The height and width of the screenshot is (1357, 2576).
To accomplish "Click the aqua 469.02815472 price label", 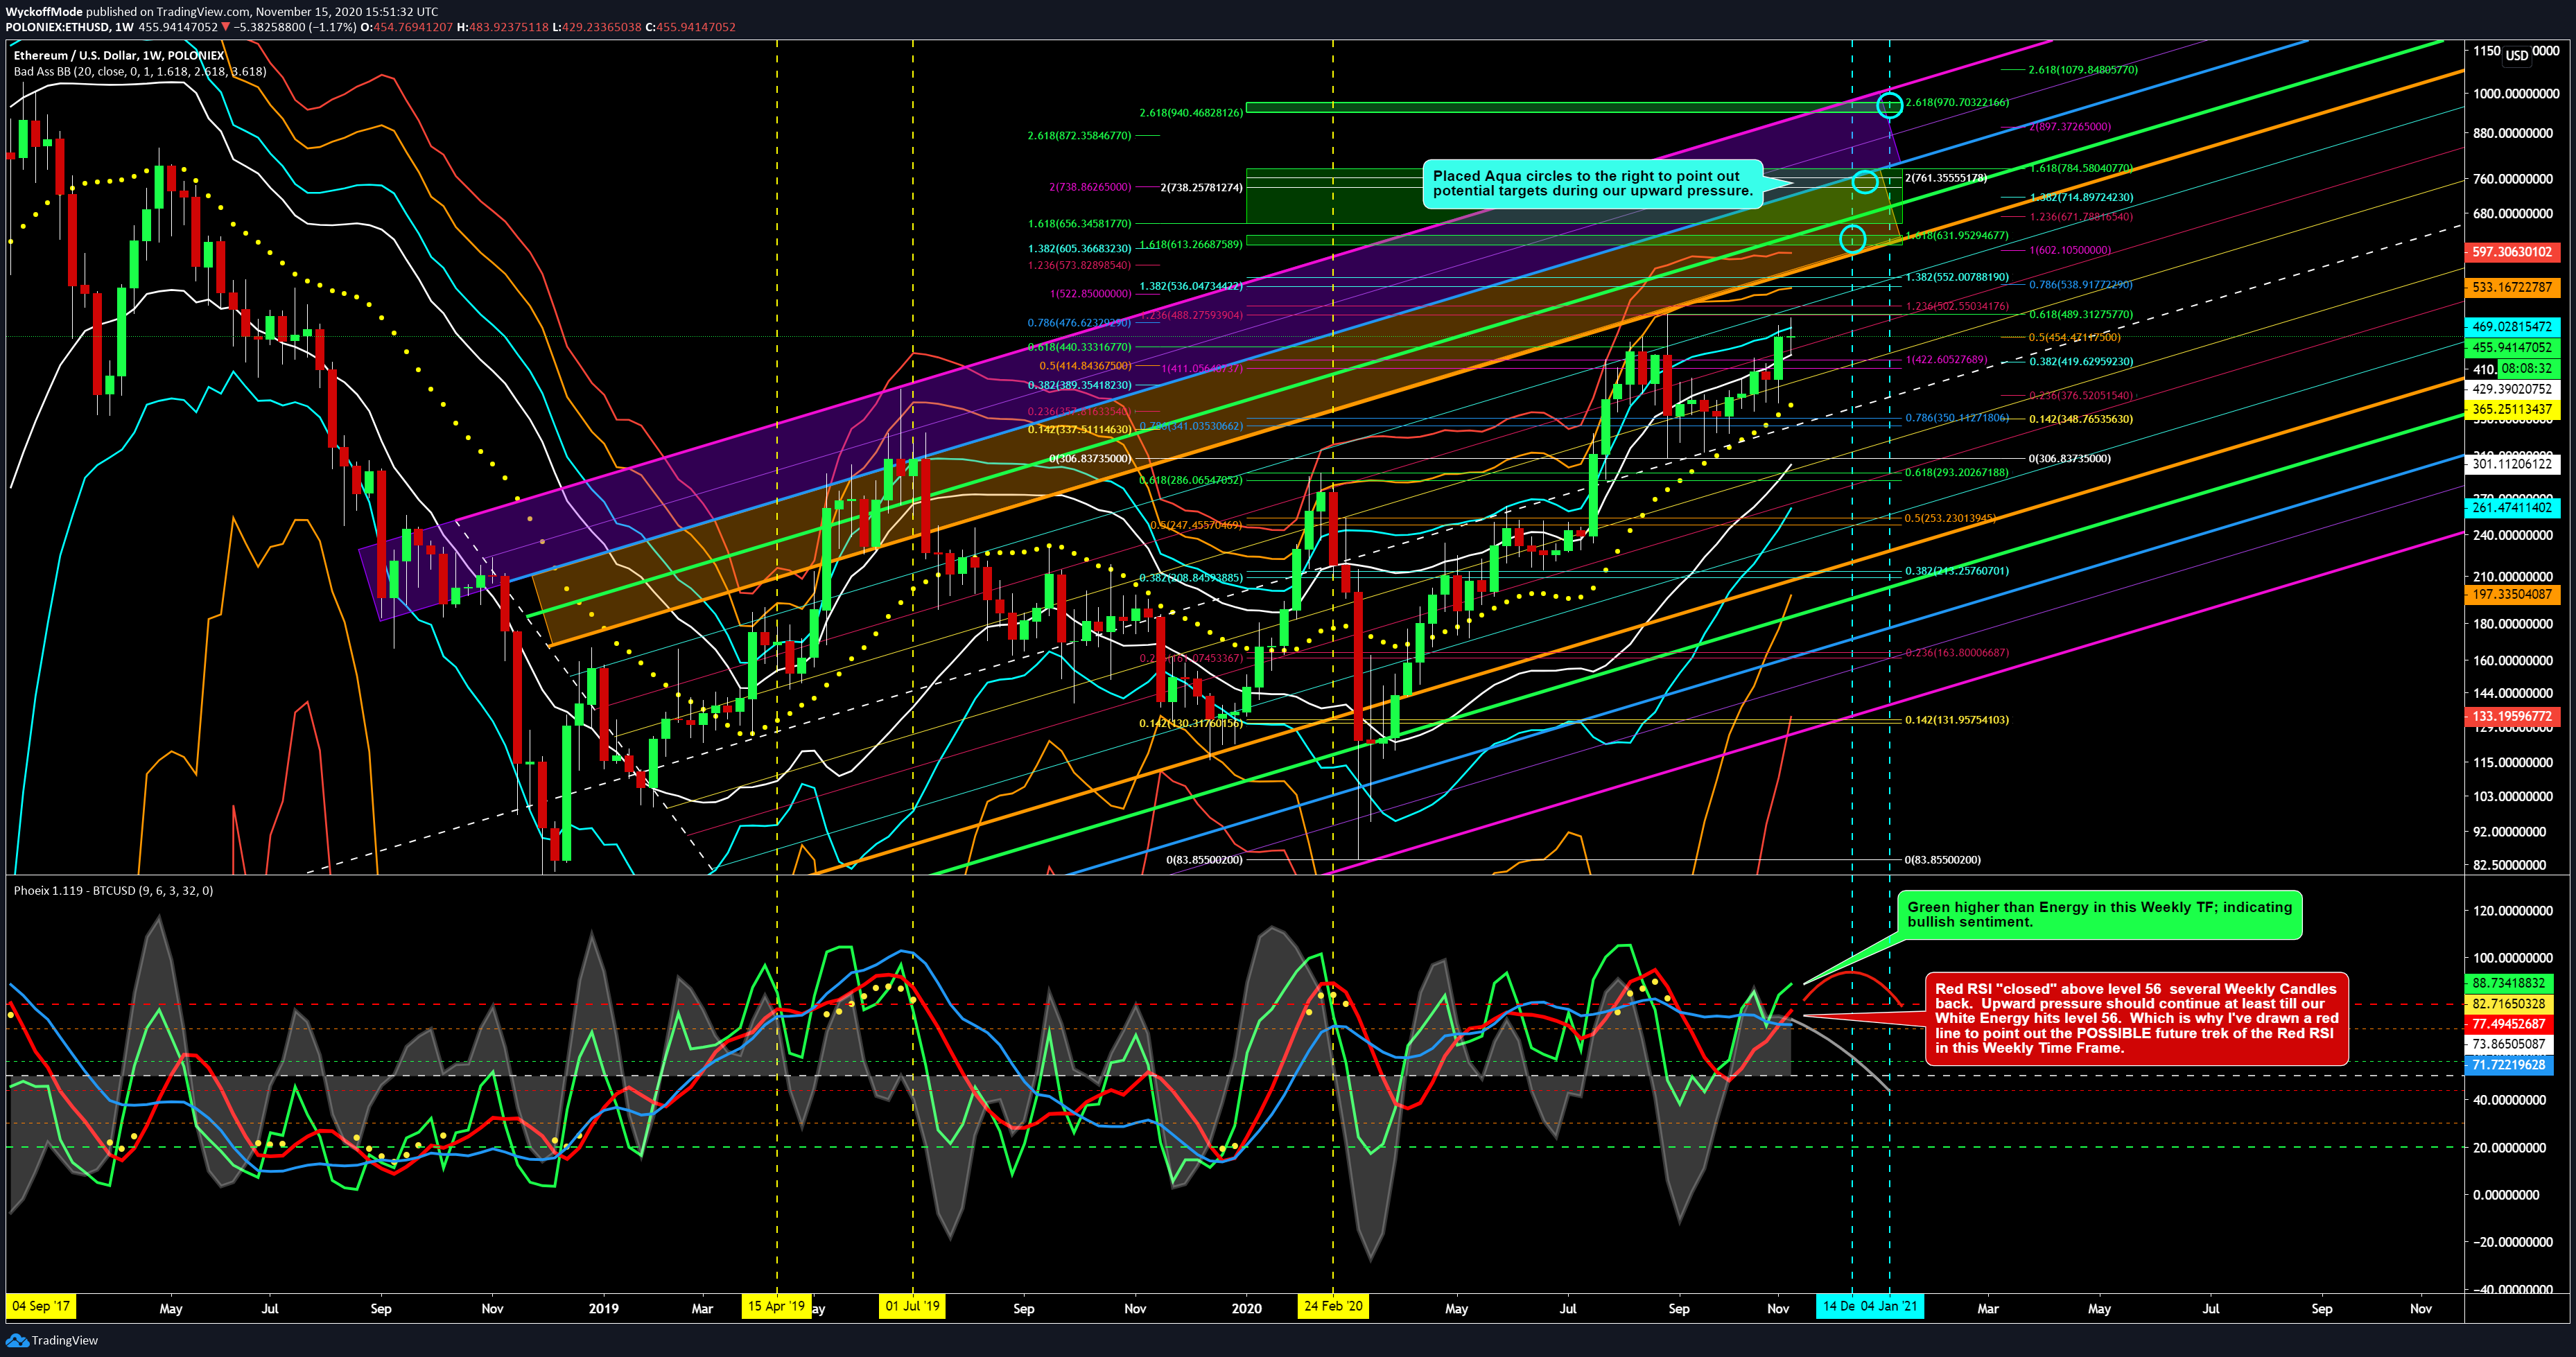I will (2512, 326).
